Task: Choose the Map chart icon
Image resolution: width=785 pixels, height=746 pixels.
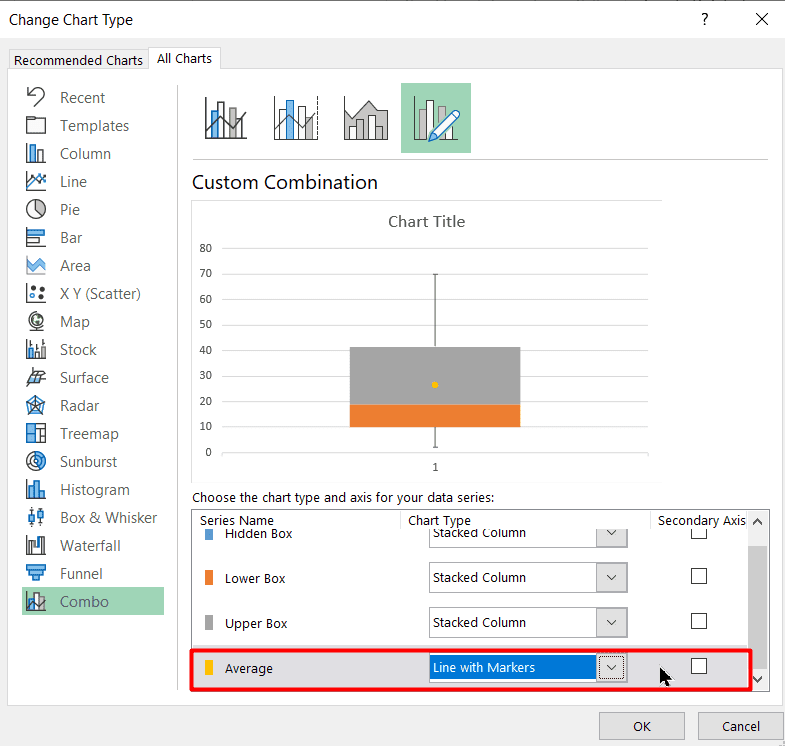Action: tap(36, 321)
